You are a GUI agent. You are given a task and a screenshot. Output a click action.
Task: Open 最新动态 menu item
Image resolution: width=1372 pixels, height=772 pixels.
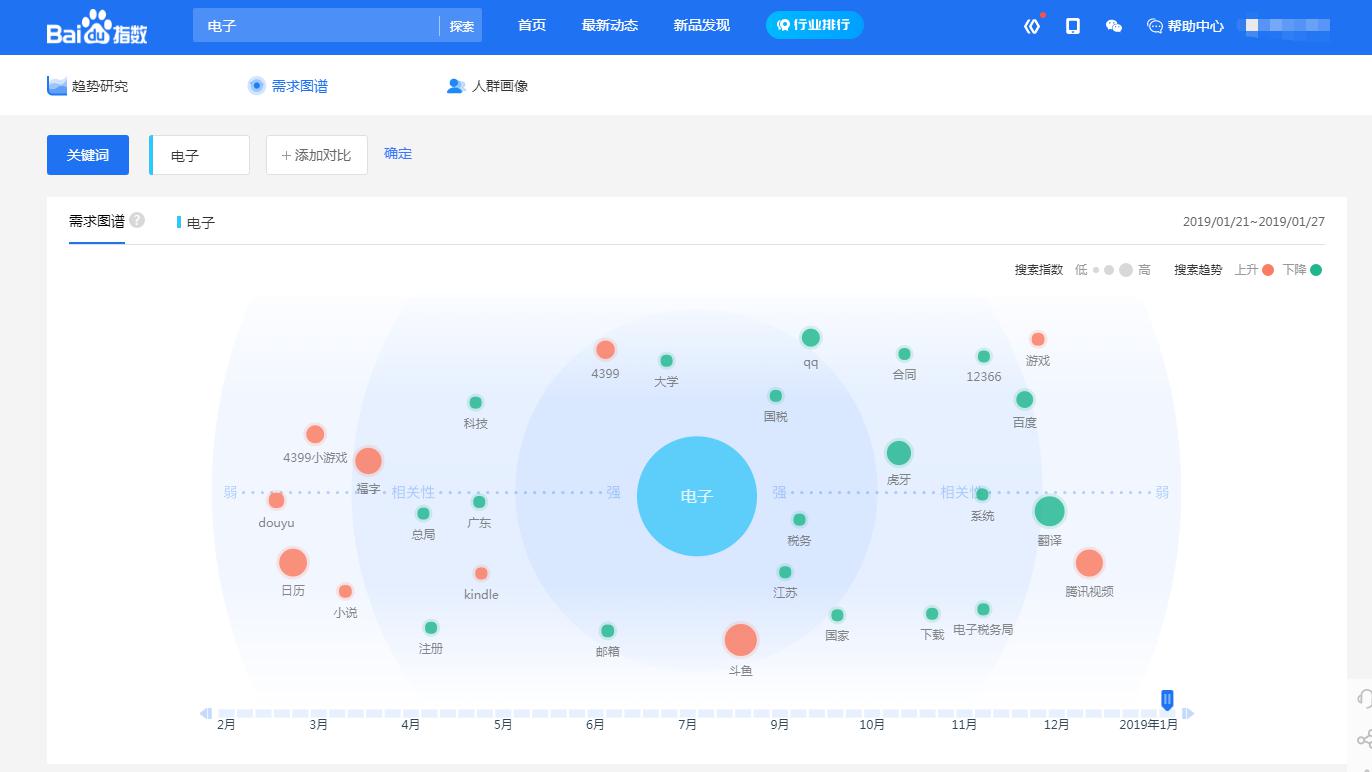coord(610,25)
